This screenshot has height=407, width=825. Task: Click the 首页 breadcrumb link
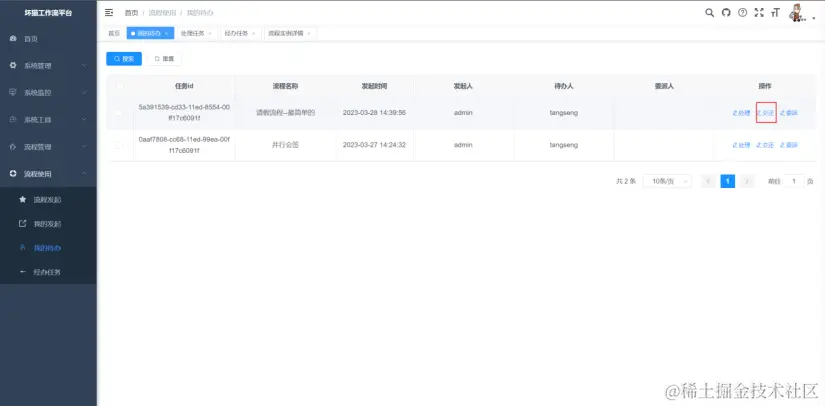(131, 13)
